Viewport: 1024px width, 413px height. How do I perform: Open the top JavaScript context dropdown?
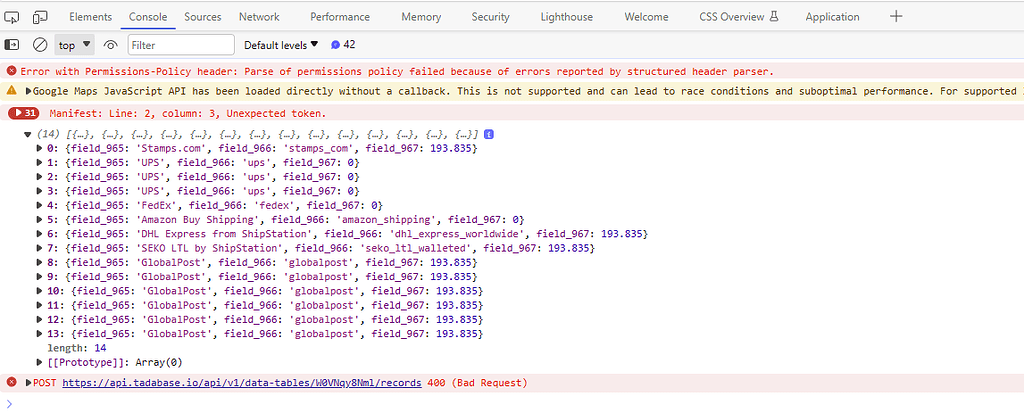coord(74,45)
